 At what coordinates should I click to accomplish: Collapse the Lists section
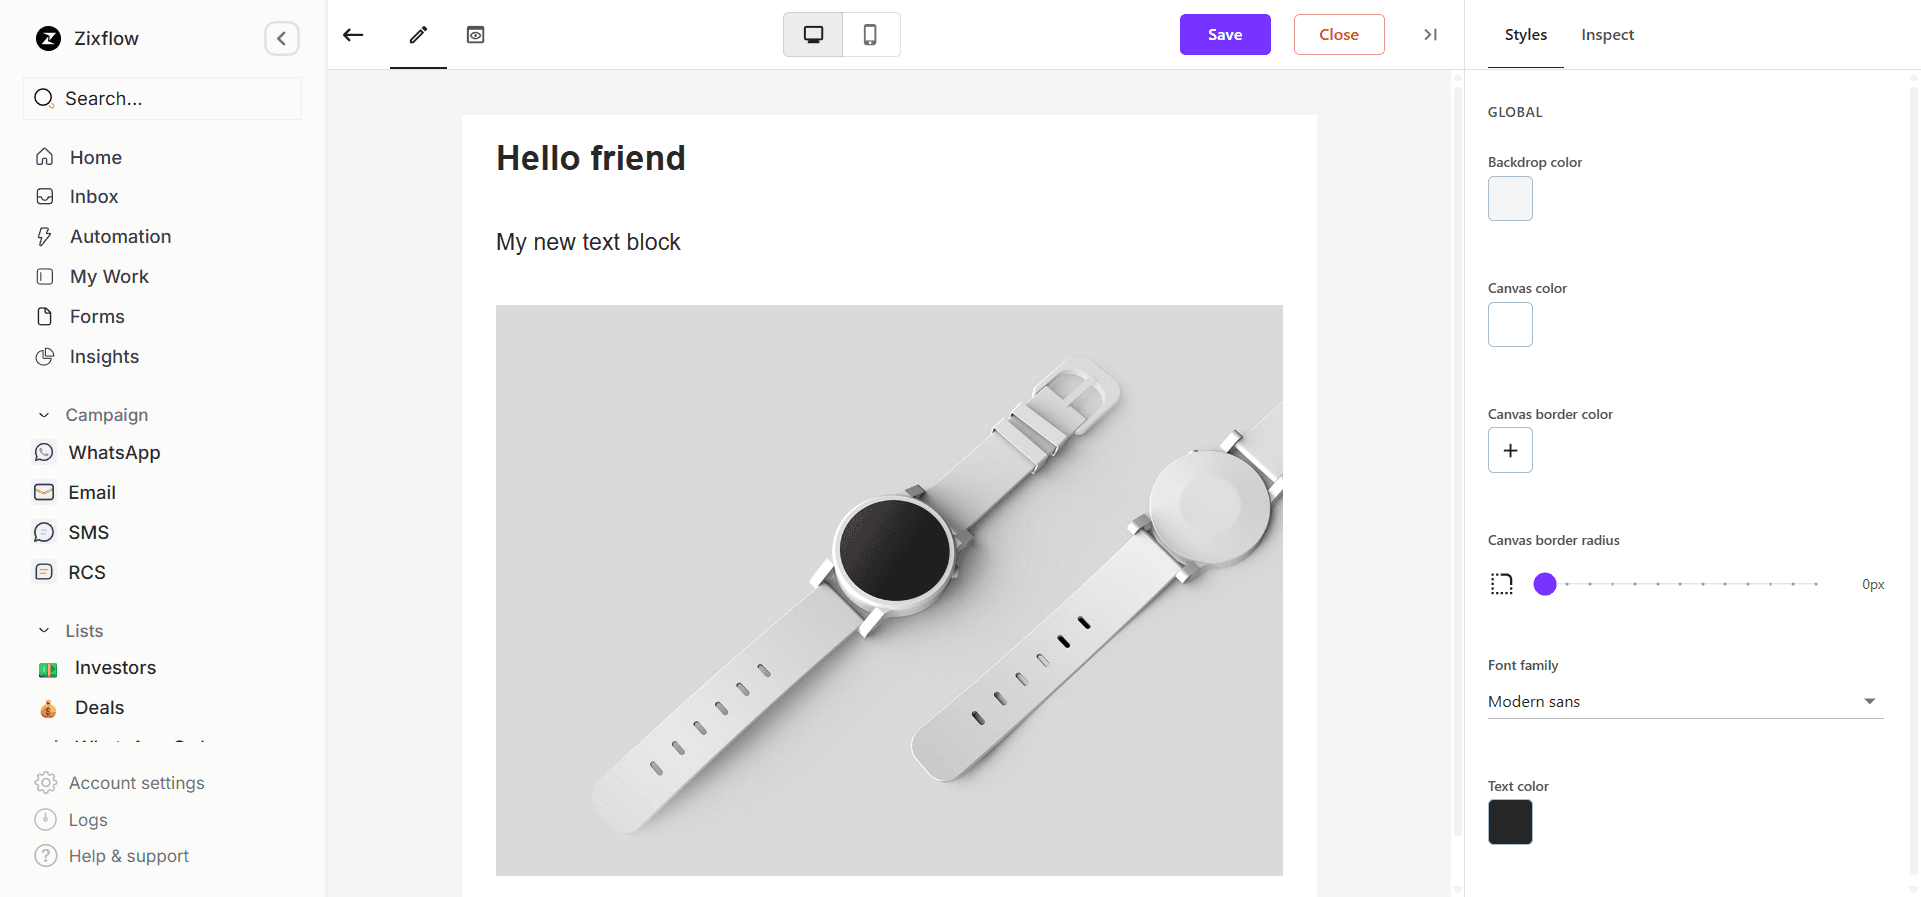click(44, 631)
